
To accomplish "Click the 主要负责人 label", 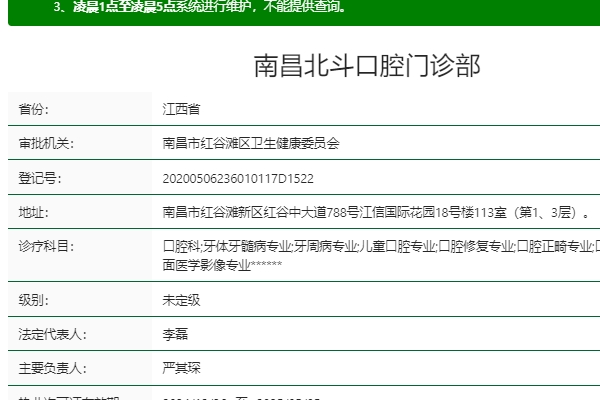I will coord(52,368).
